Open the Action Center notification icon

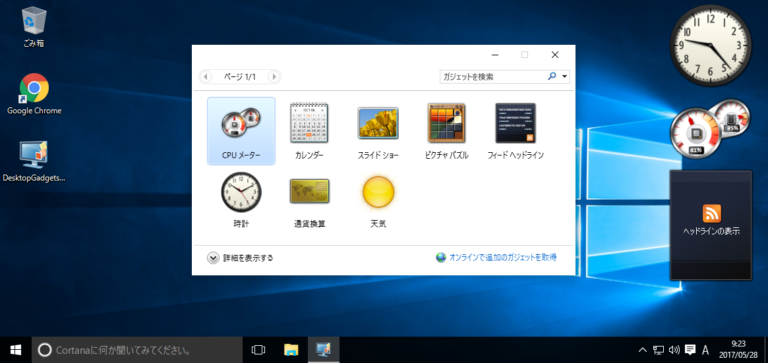[690, 350]
